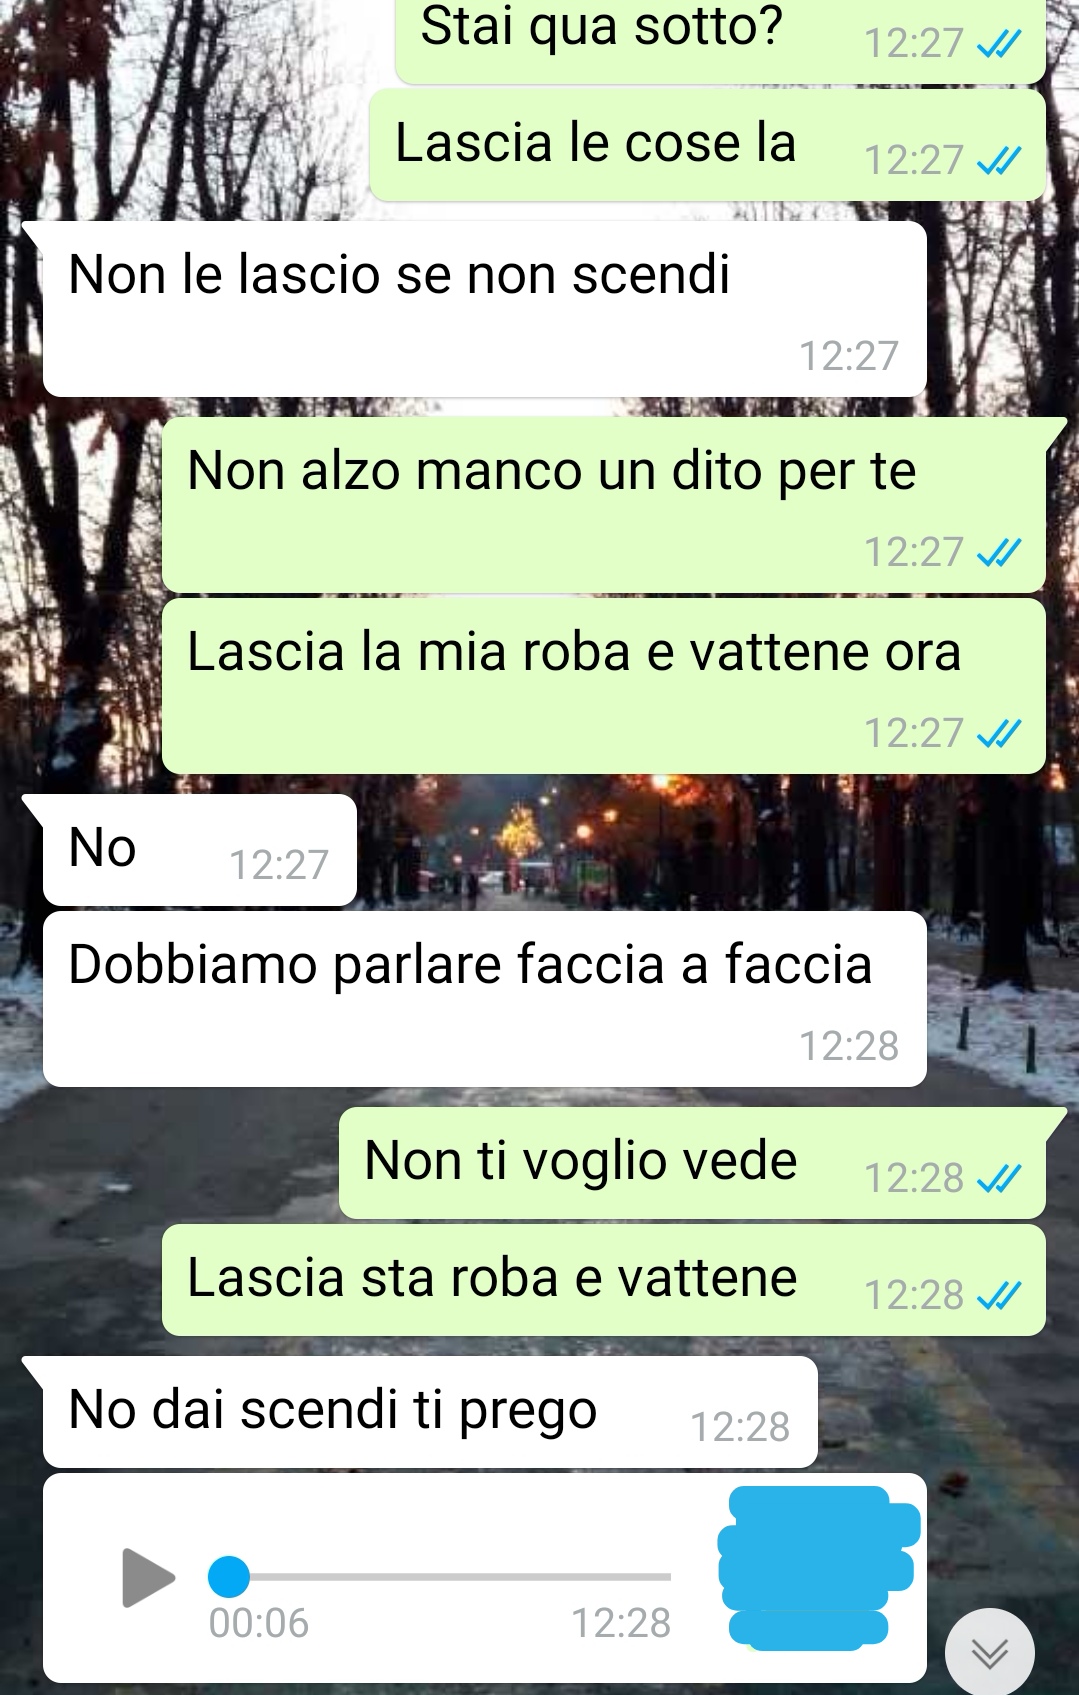The width and height of the screenshot is (1079, 1695).
Task: Tap the 'Non le lascio se non scendi' bubble
Action: pos(484,309)
